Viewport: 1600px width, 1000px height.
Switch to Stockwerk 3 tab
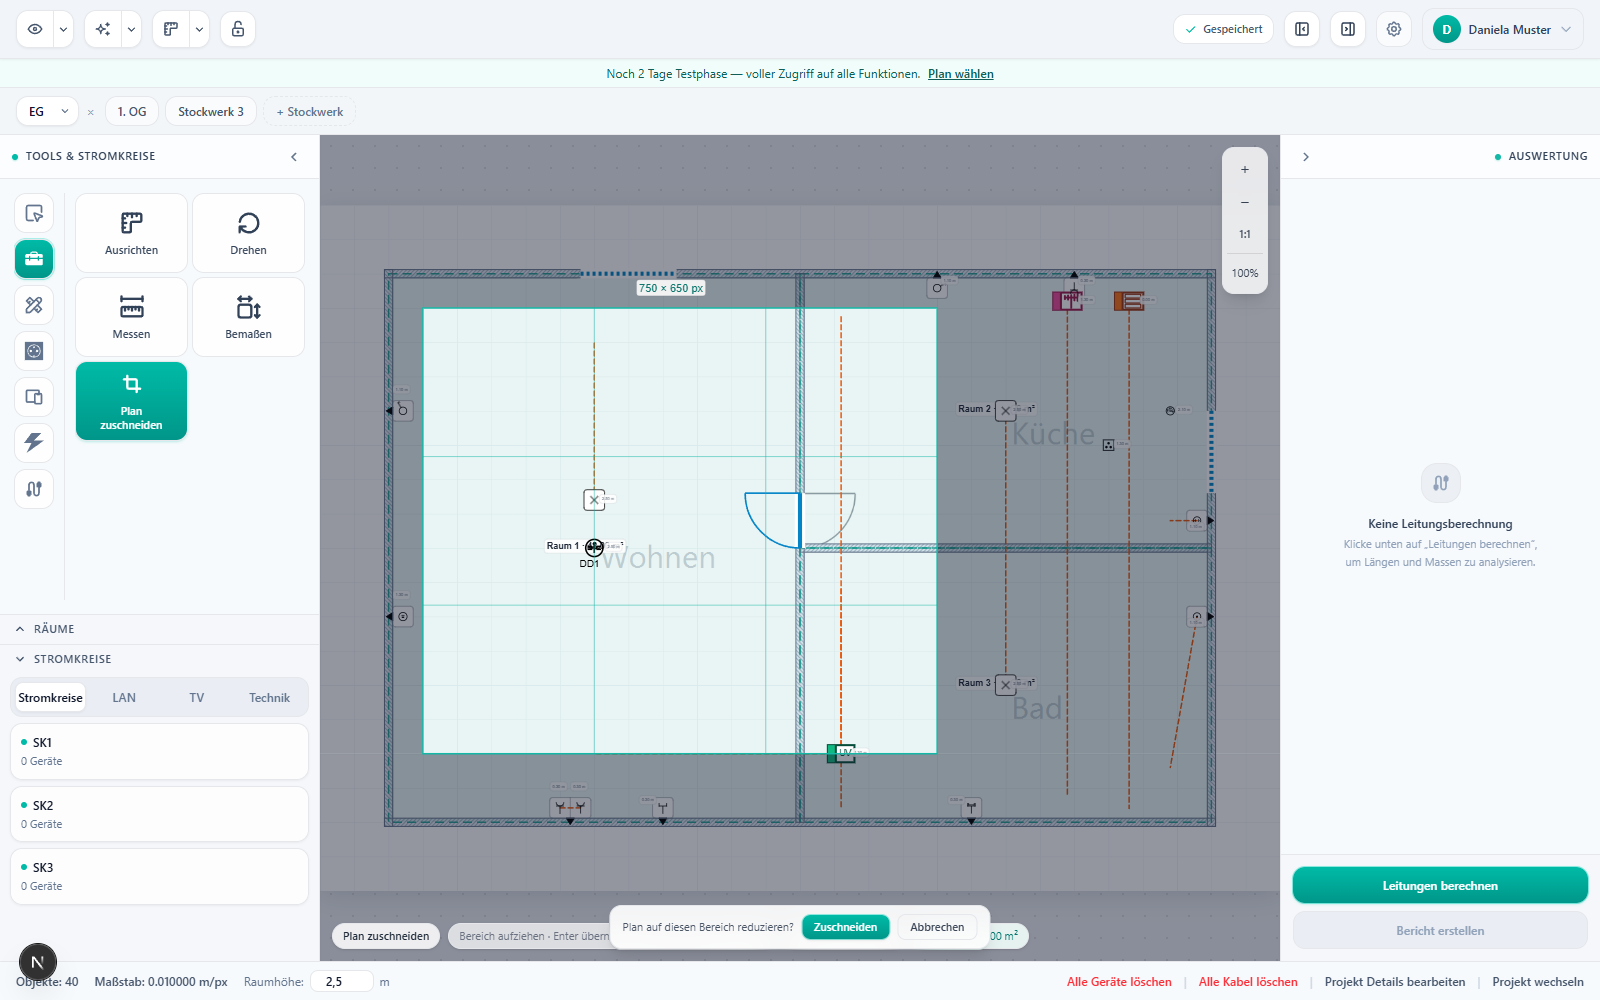pyautogui.click(x=211, y=112)
